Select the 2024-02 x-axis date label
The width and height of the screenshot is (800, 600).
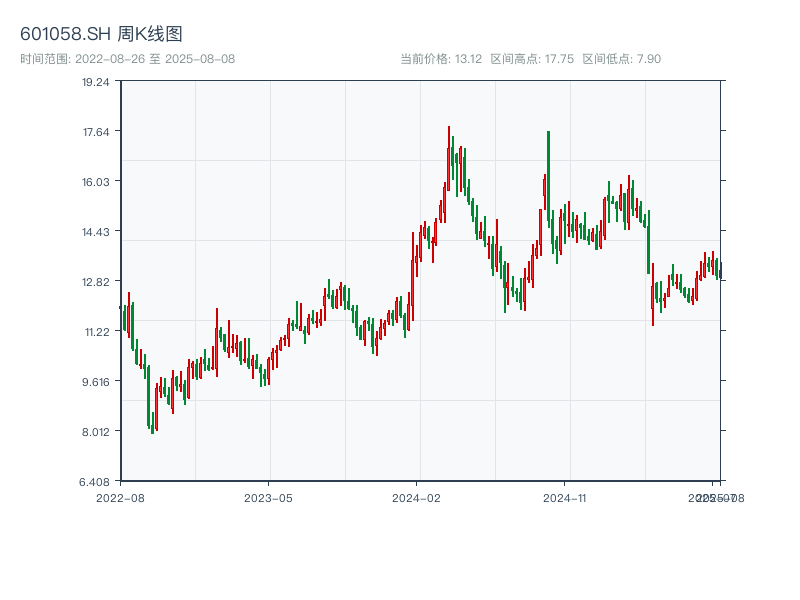417,497
